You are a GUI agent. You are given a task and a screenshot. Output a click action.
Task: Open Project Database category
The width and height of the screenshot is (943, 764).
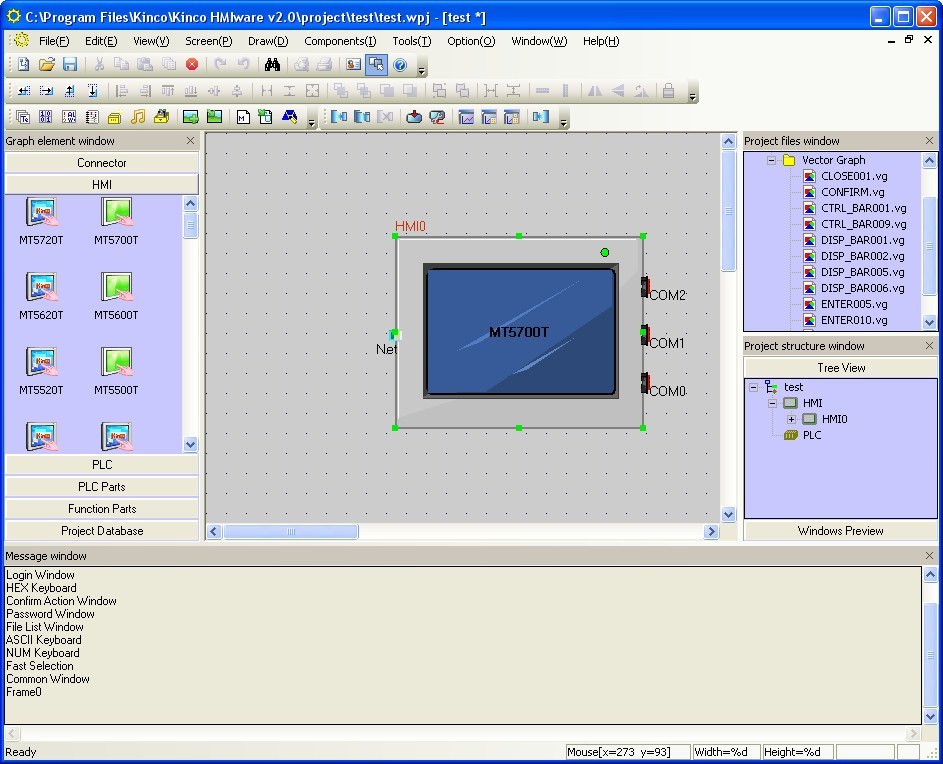click(x=102, y=531)
